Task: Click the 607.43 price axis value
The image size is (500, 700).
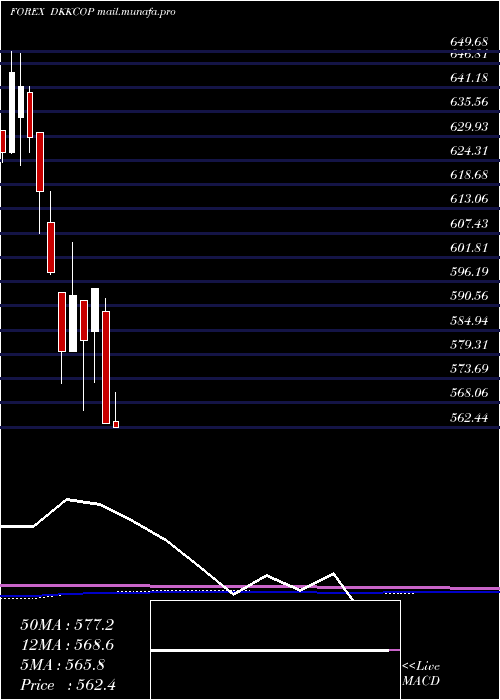Action: pos(469,224)
